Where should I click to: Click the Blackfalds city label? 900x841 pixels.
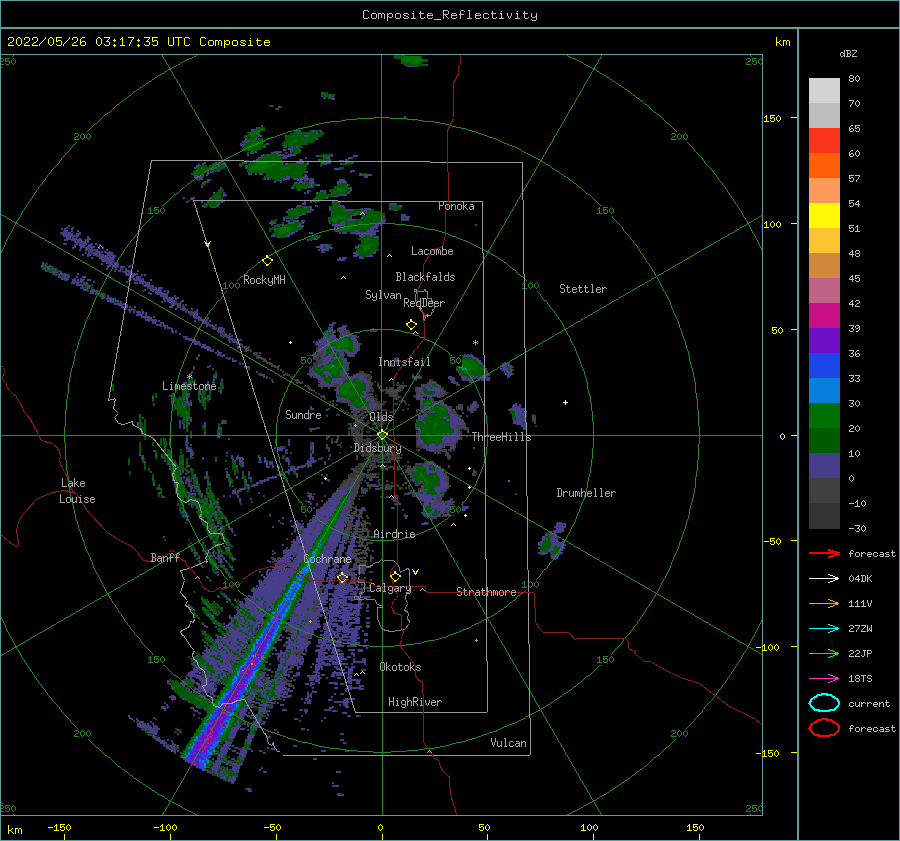click(425, 277)
